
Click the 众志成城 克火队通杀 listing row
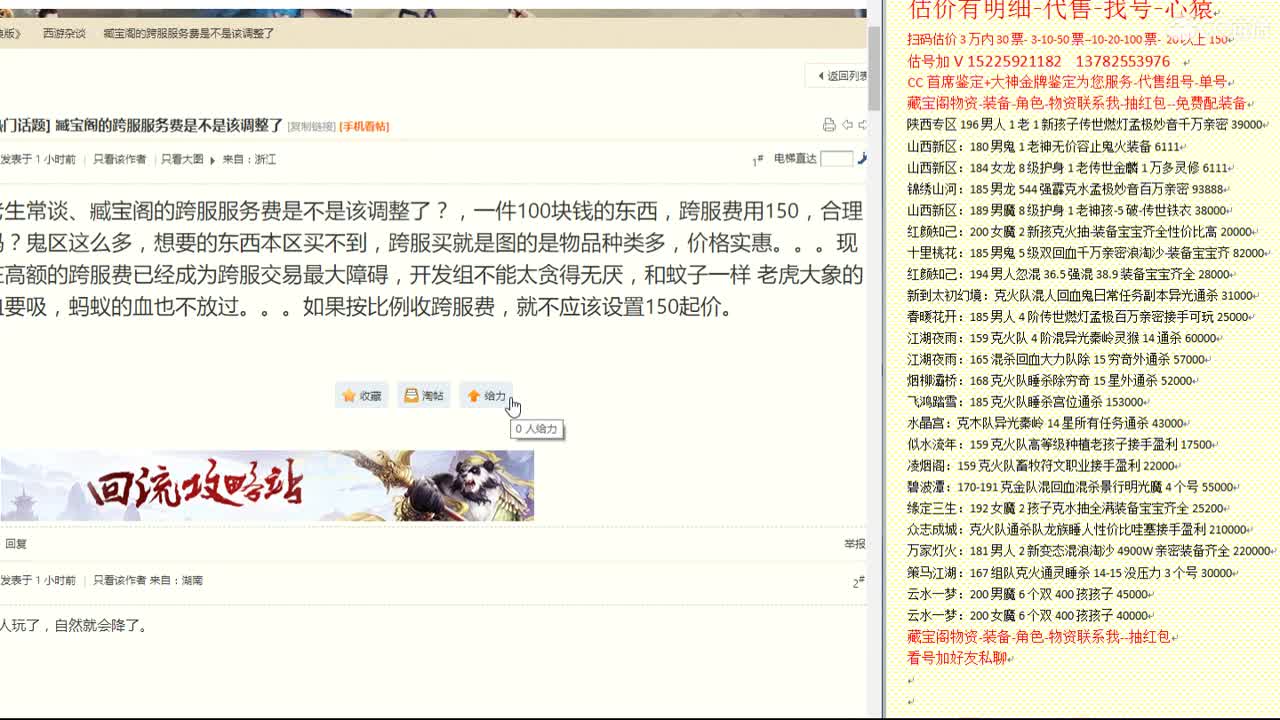[1077, 530]
